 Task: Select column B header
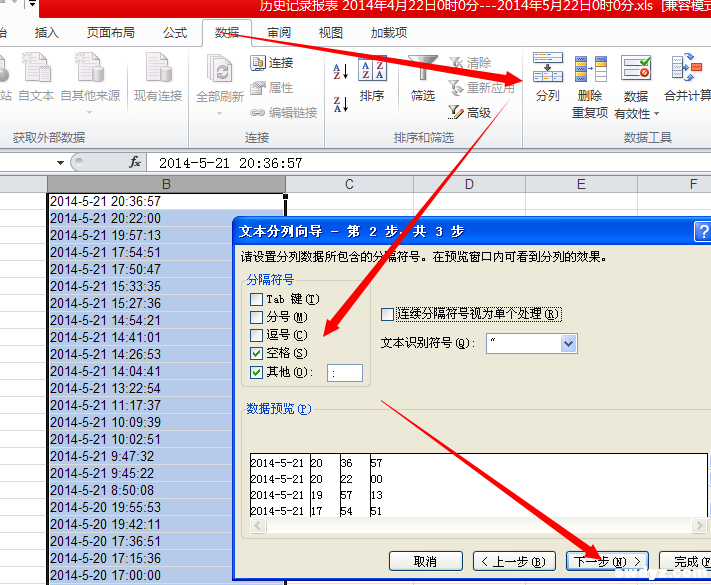coord(166,185)
